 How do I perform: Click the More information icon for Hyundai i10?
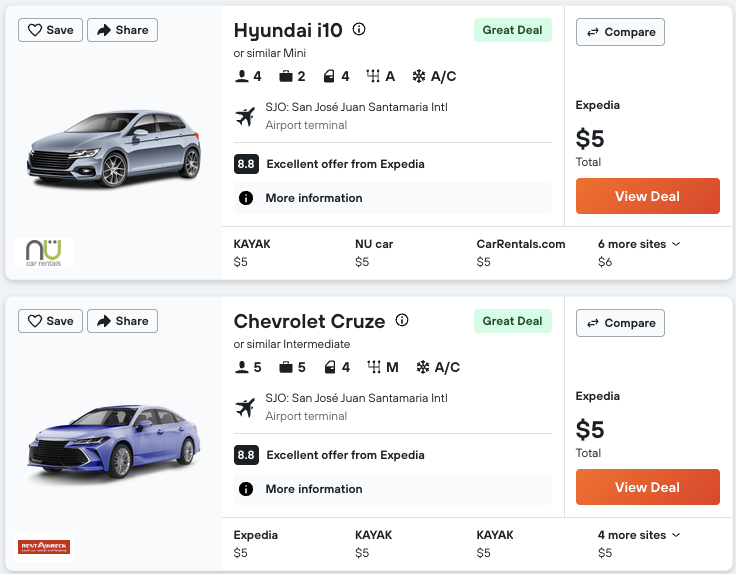pos(246,198)
